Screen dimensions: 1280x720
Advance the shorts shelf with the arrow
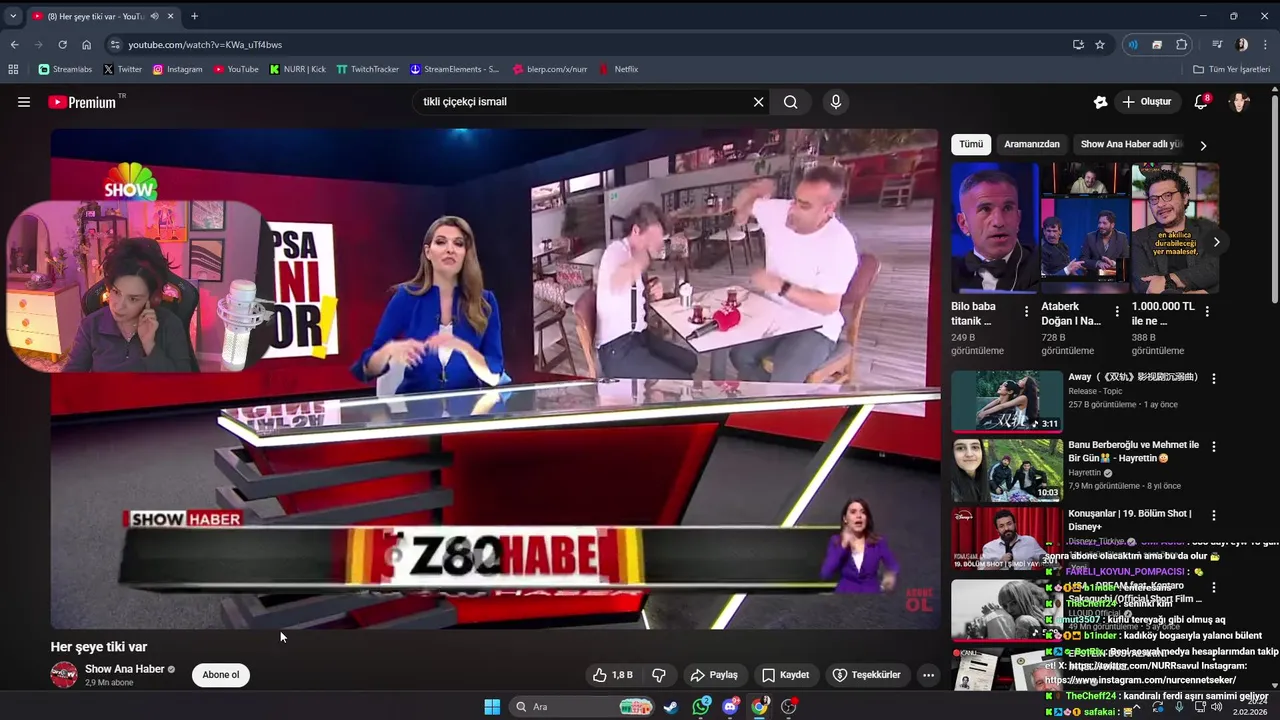coord(1216,242)
